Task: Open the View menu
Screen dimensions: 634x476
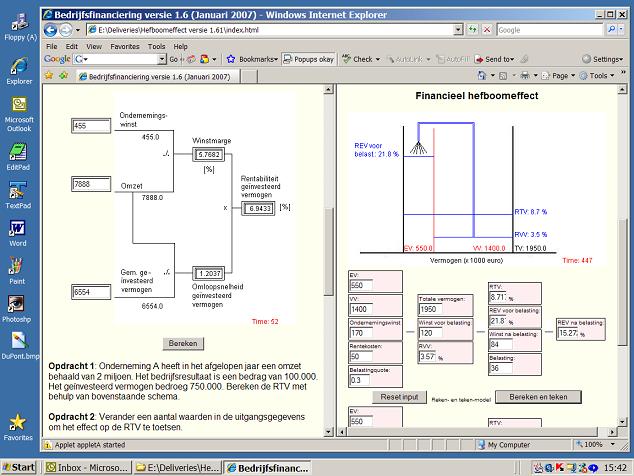Action: click(x=94, y=47)
